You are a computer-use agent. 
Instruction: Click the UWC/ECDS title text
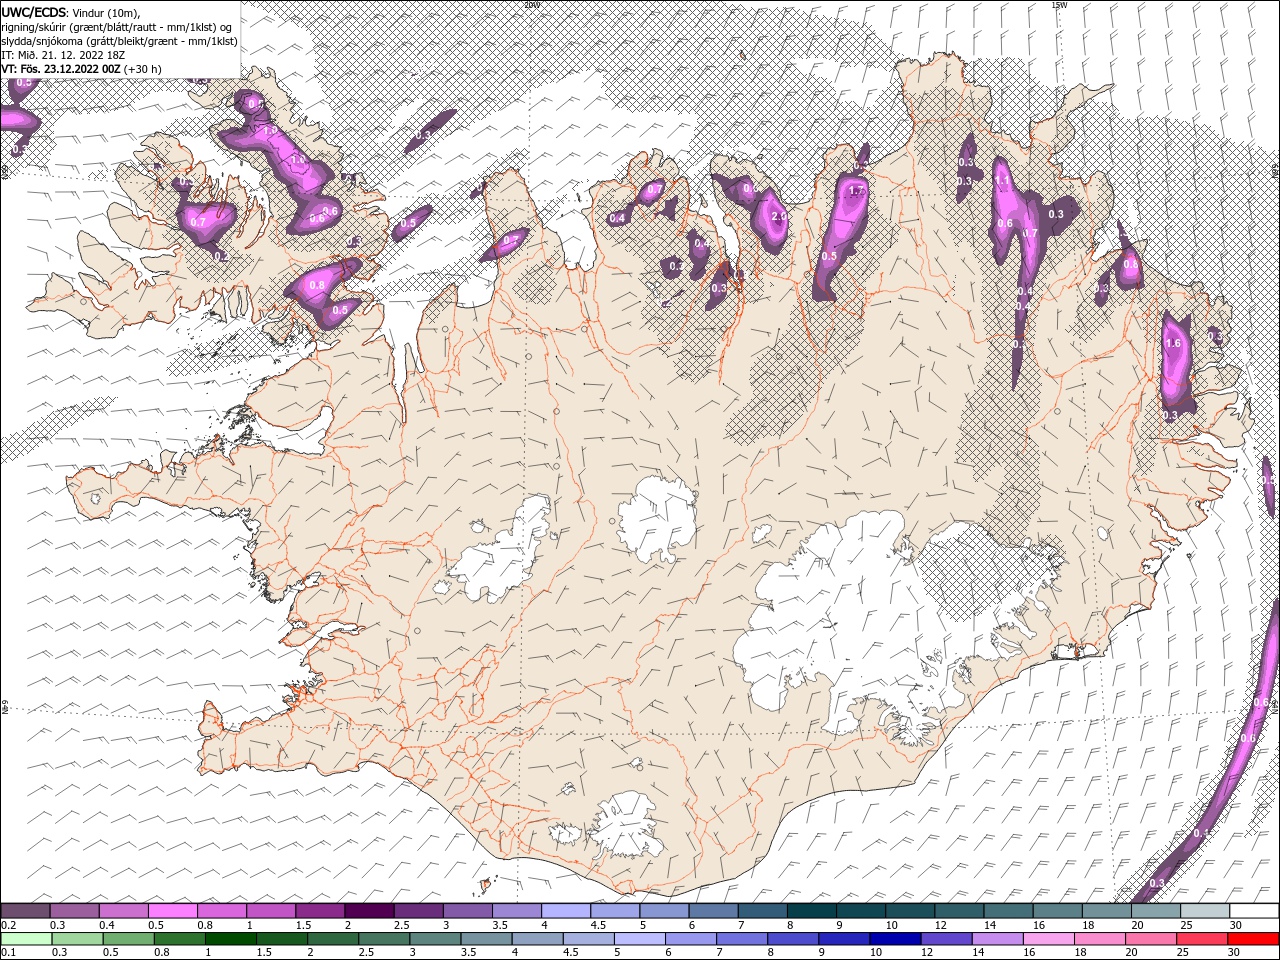pos(33,11)
